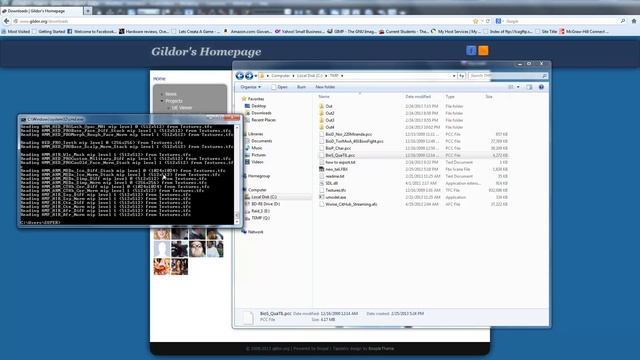The width and height of the screenshot is (640, 360).
Task: Select the how to export.txt file
Action: click(x=340, y=162)
